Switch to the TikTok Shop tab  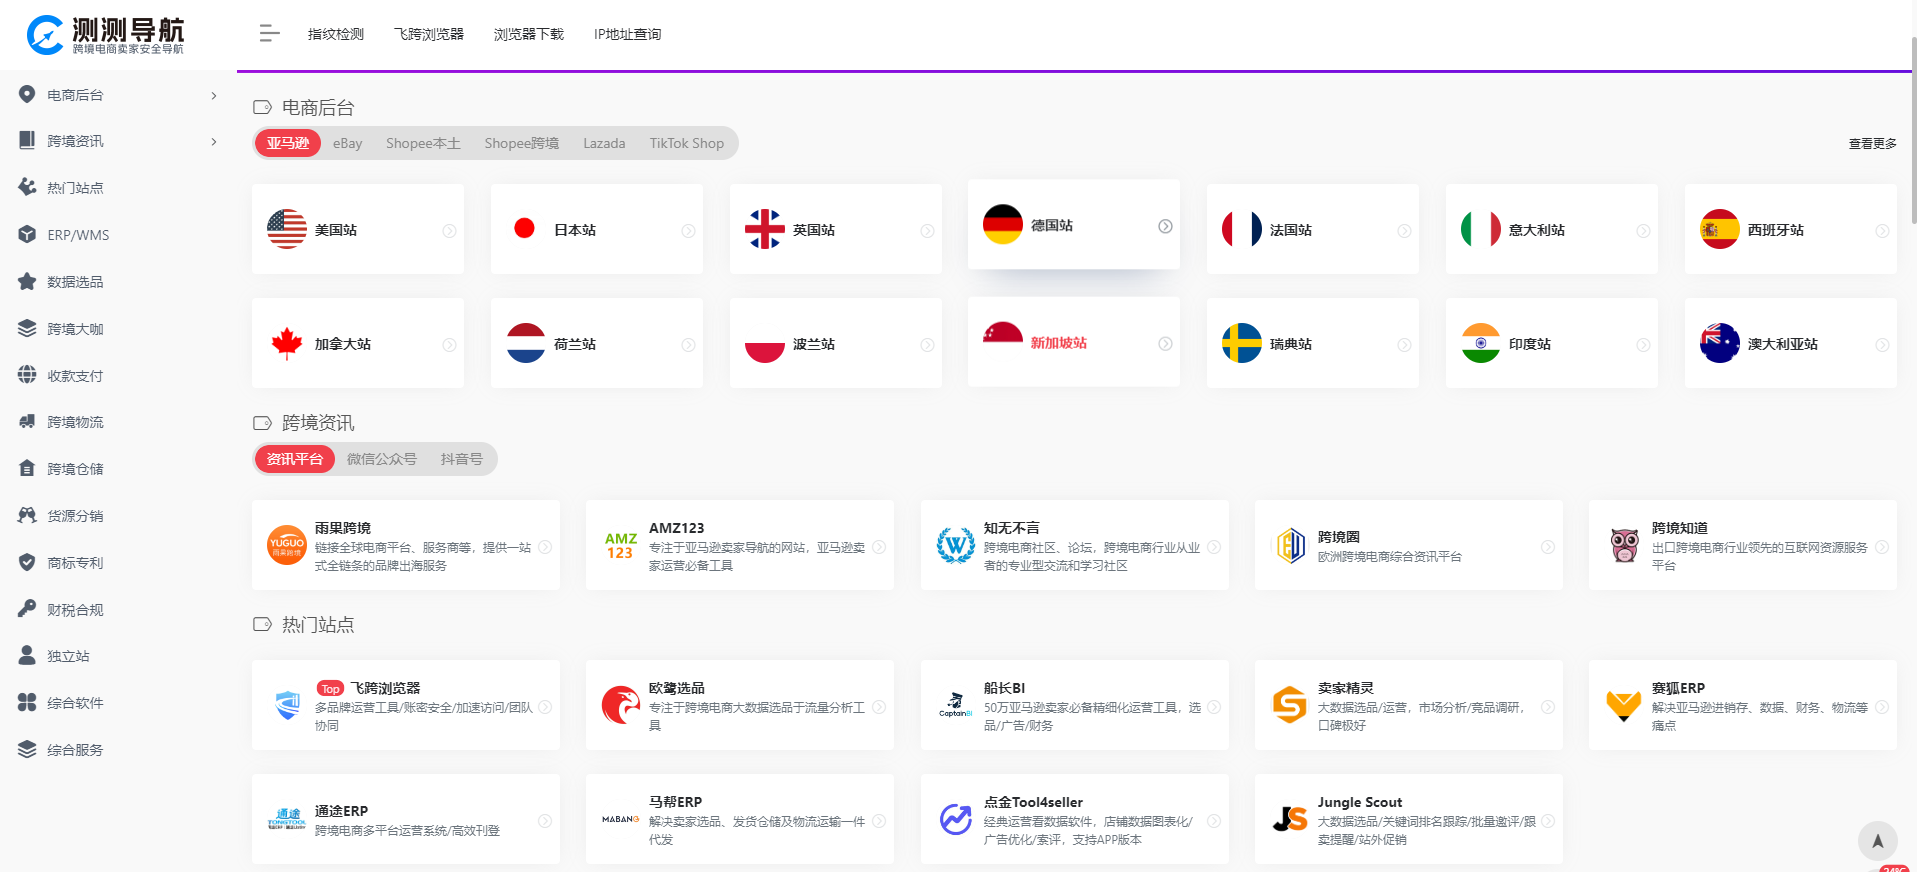coord(687,143)
